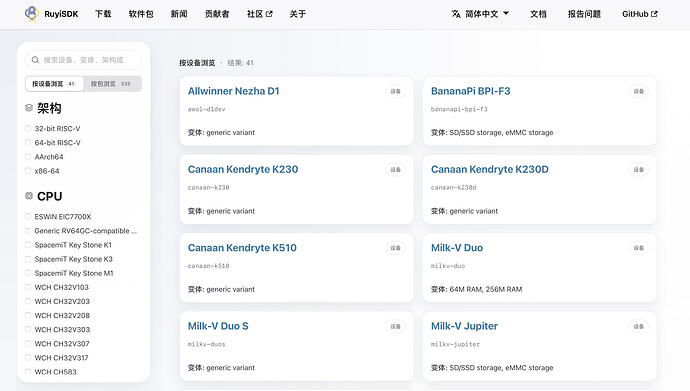Open 文档 in the navbar
This screenshot has width=690, height=391.
point(538,14)
